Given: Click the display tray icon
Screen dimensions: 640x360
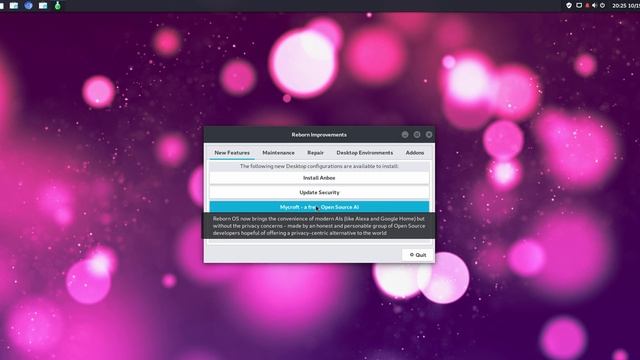Looking at the screenshot, I should click(x=579, y=5).
